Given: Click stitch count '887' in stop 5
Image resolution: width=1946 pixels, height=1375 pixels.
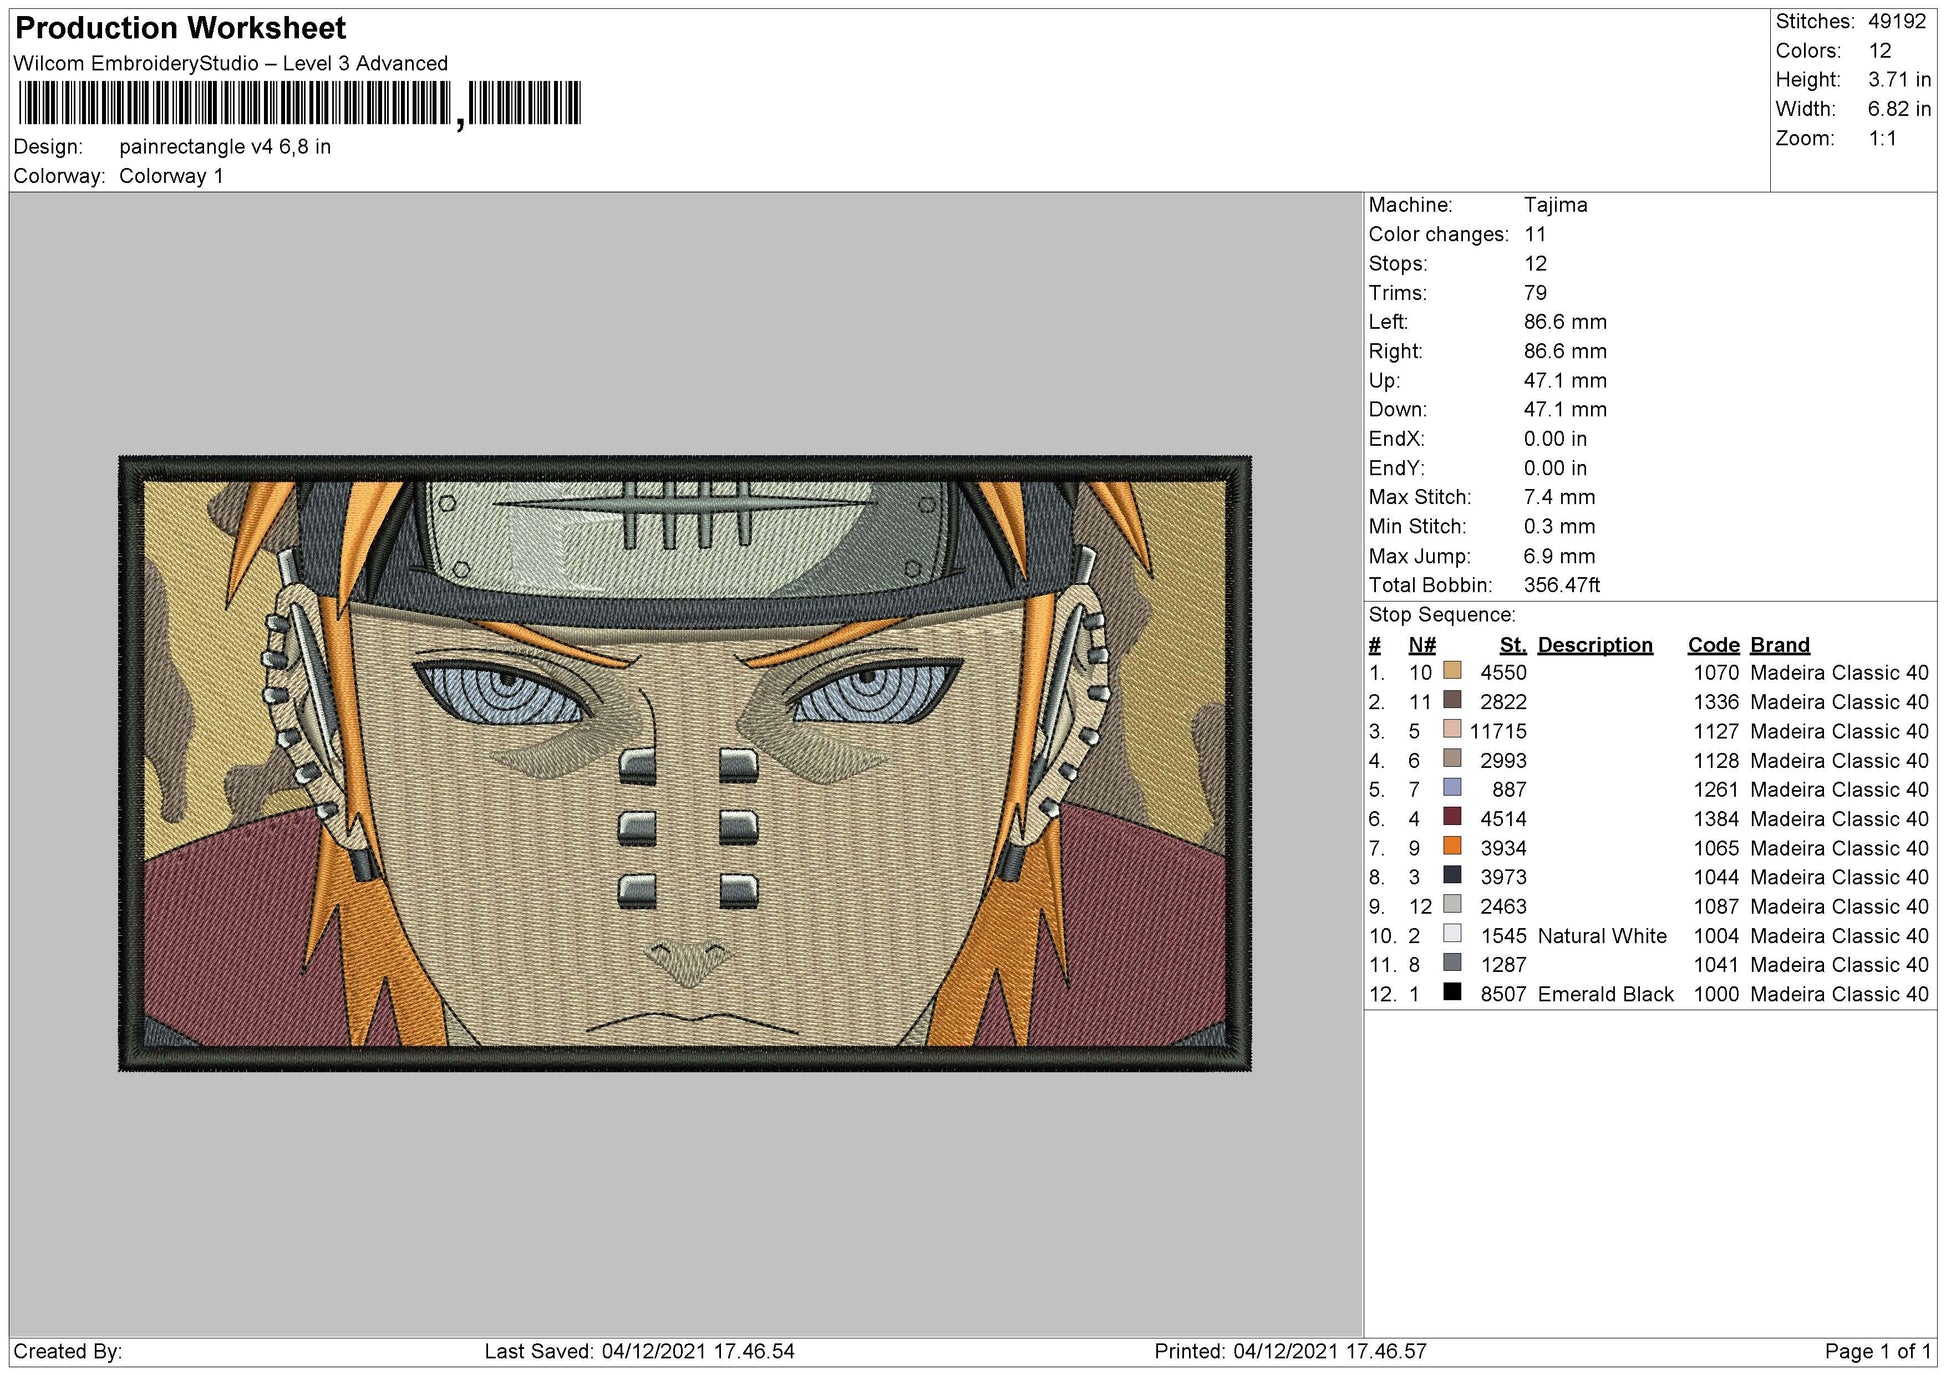Looking at the screenshot, I should tap(1510, 790).
